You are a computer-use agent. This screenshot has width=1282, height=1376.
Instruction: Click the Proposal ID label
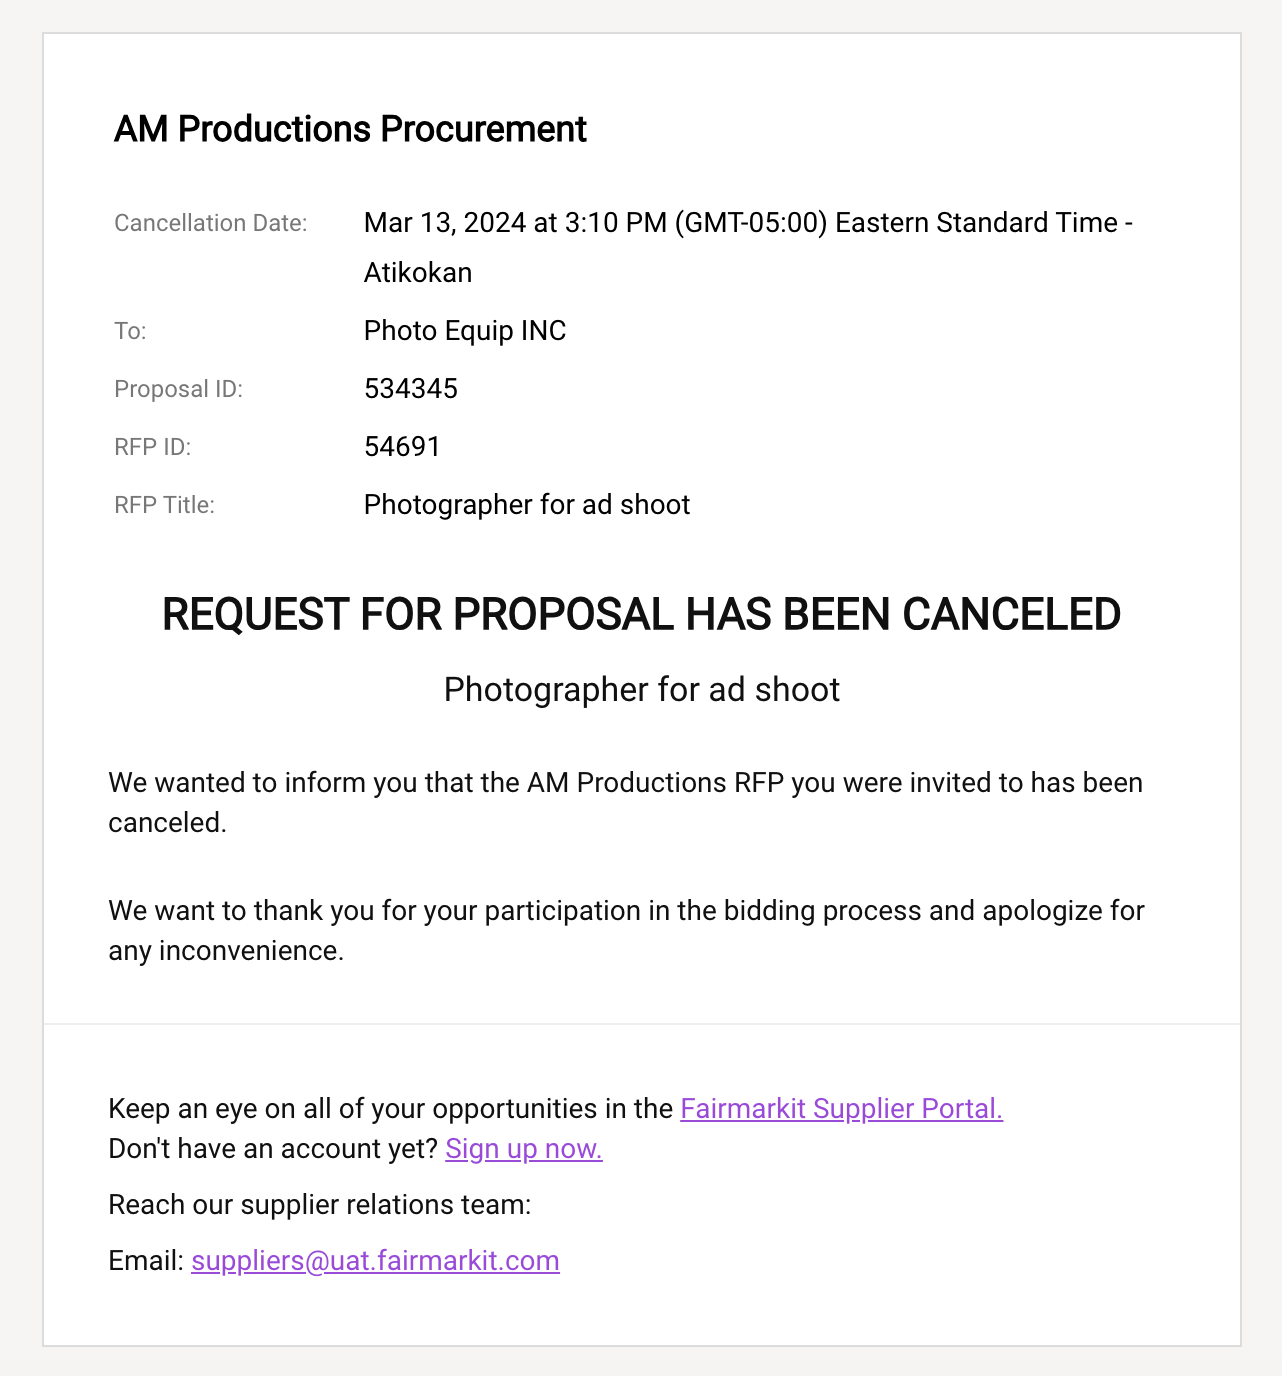tap(179, 388)
